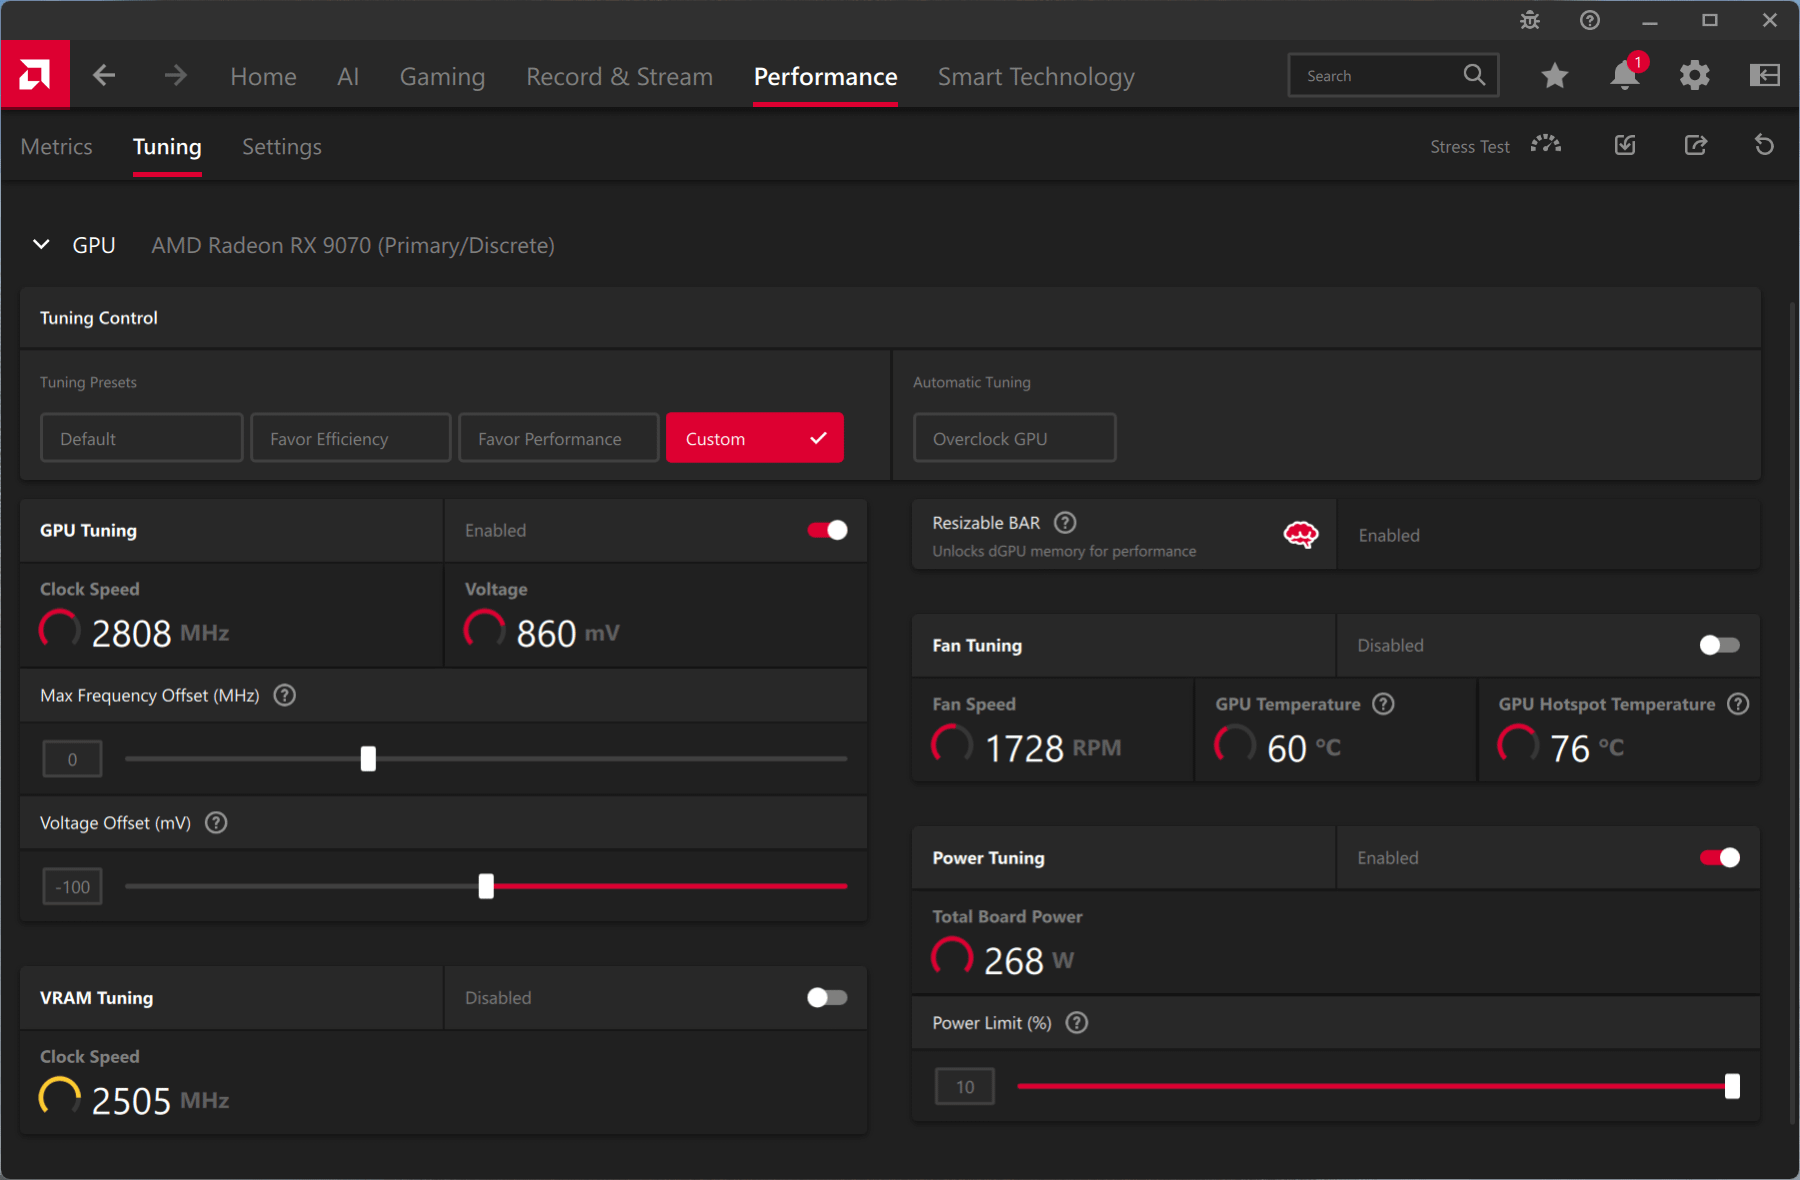This screenshot has height=1180, width=1800.
Task: Click the AMD logo icon
Action: (x=35, y=74)
